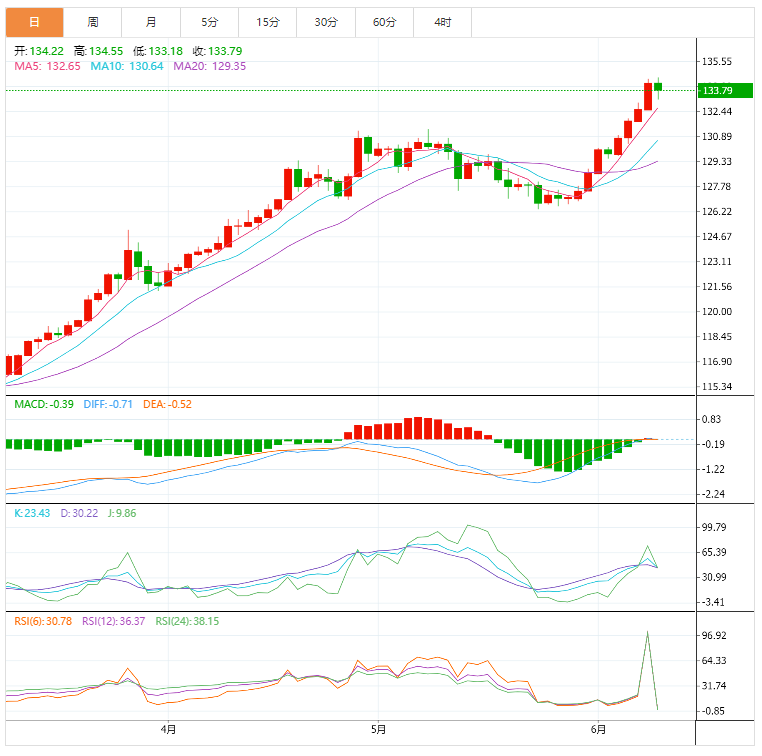Switch to the 周 weekly tab
Image resolution: width=762 pixels, height=756 pixels.
click(93, 22)
